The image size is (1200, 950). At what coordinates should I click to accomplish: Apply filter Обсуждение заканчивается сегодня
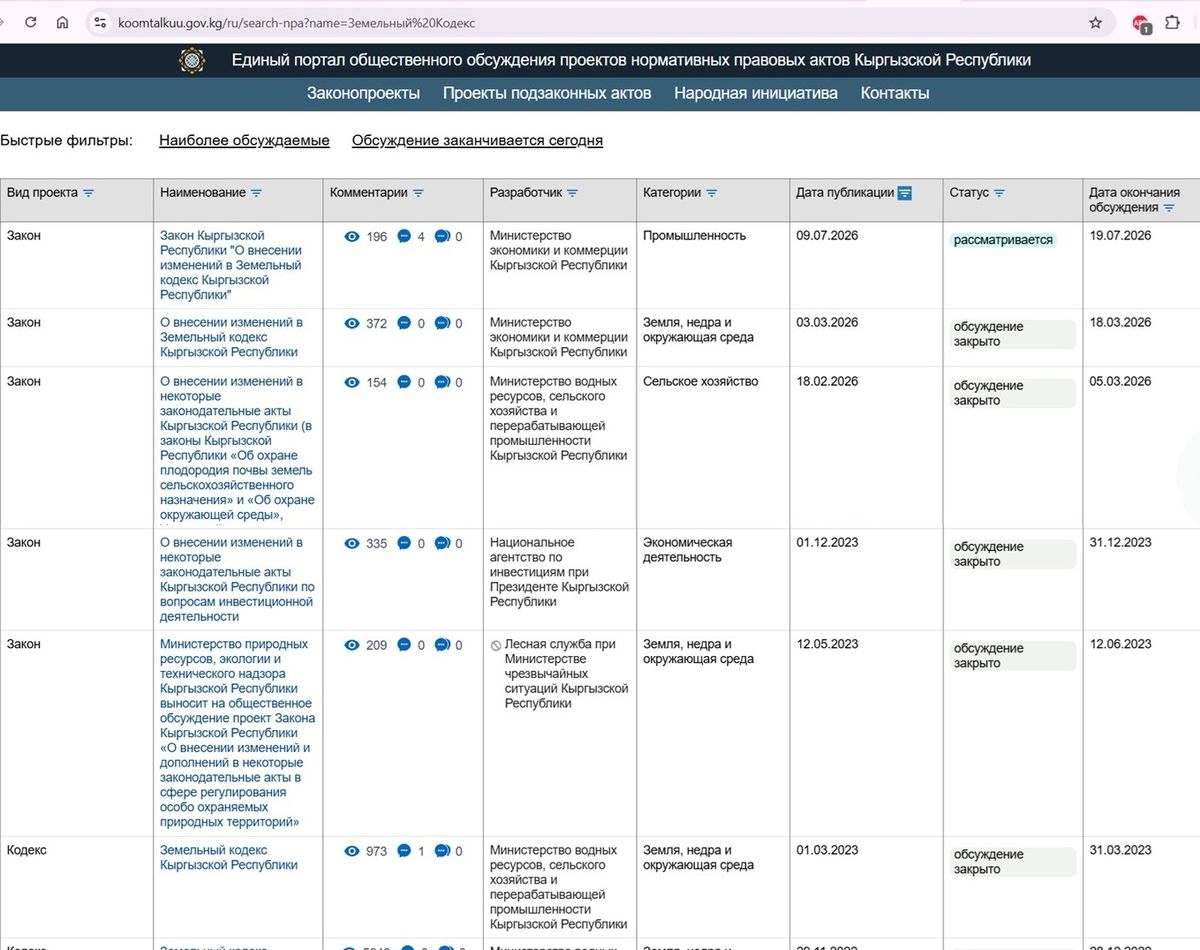click(x=477, y=141)
